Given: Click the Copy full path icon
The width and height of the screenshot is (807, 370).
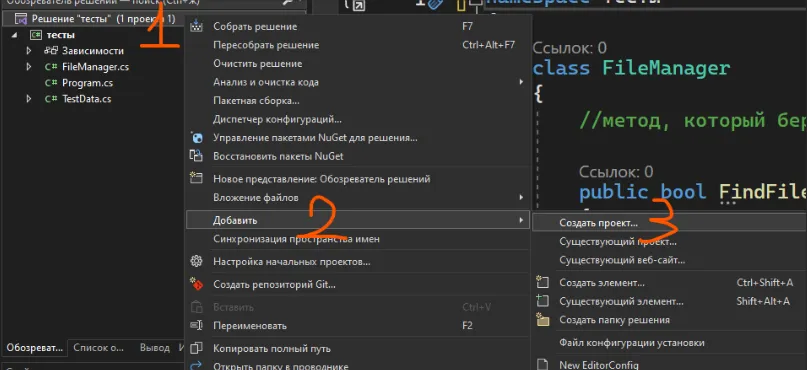Looking at the screenshot, I should (196, 348).
